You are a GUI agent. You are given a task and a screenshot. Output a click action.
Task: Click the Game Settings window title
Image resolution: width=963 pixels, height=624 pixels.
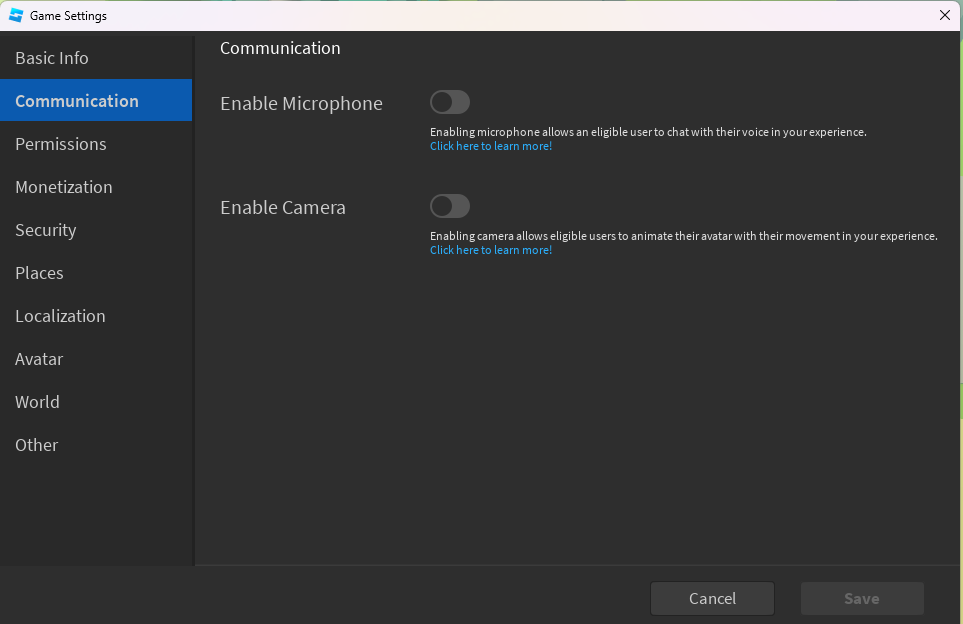[x=68, y=16]
